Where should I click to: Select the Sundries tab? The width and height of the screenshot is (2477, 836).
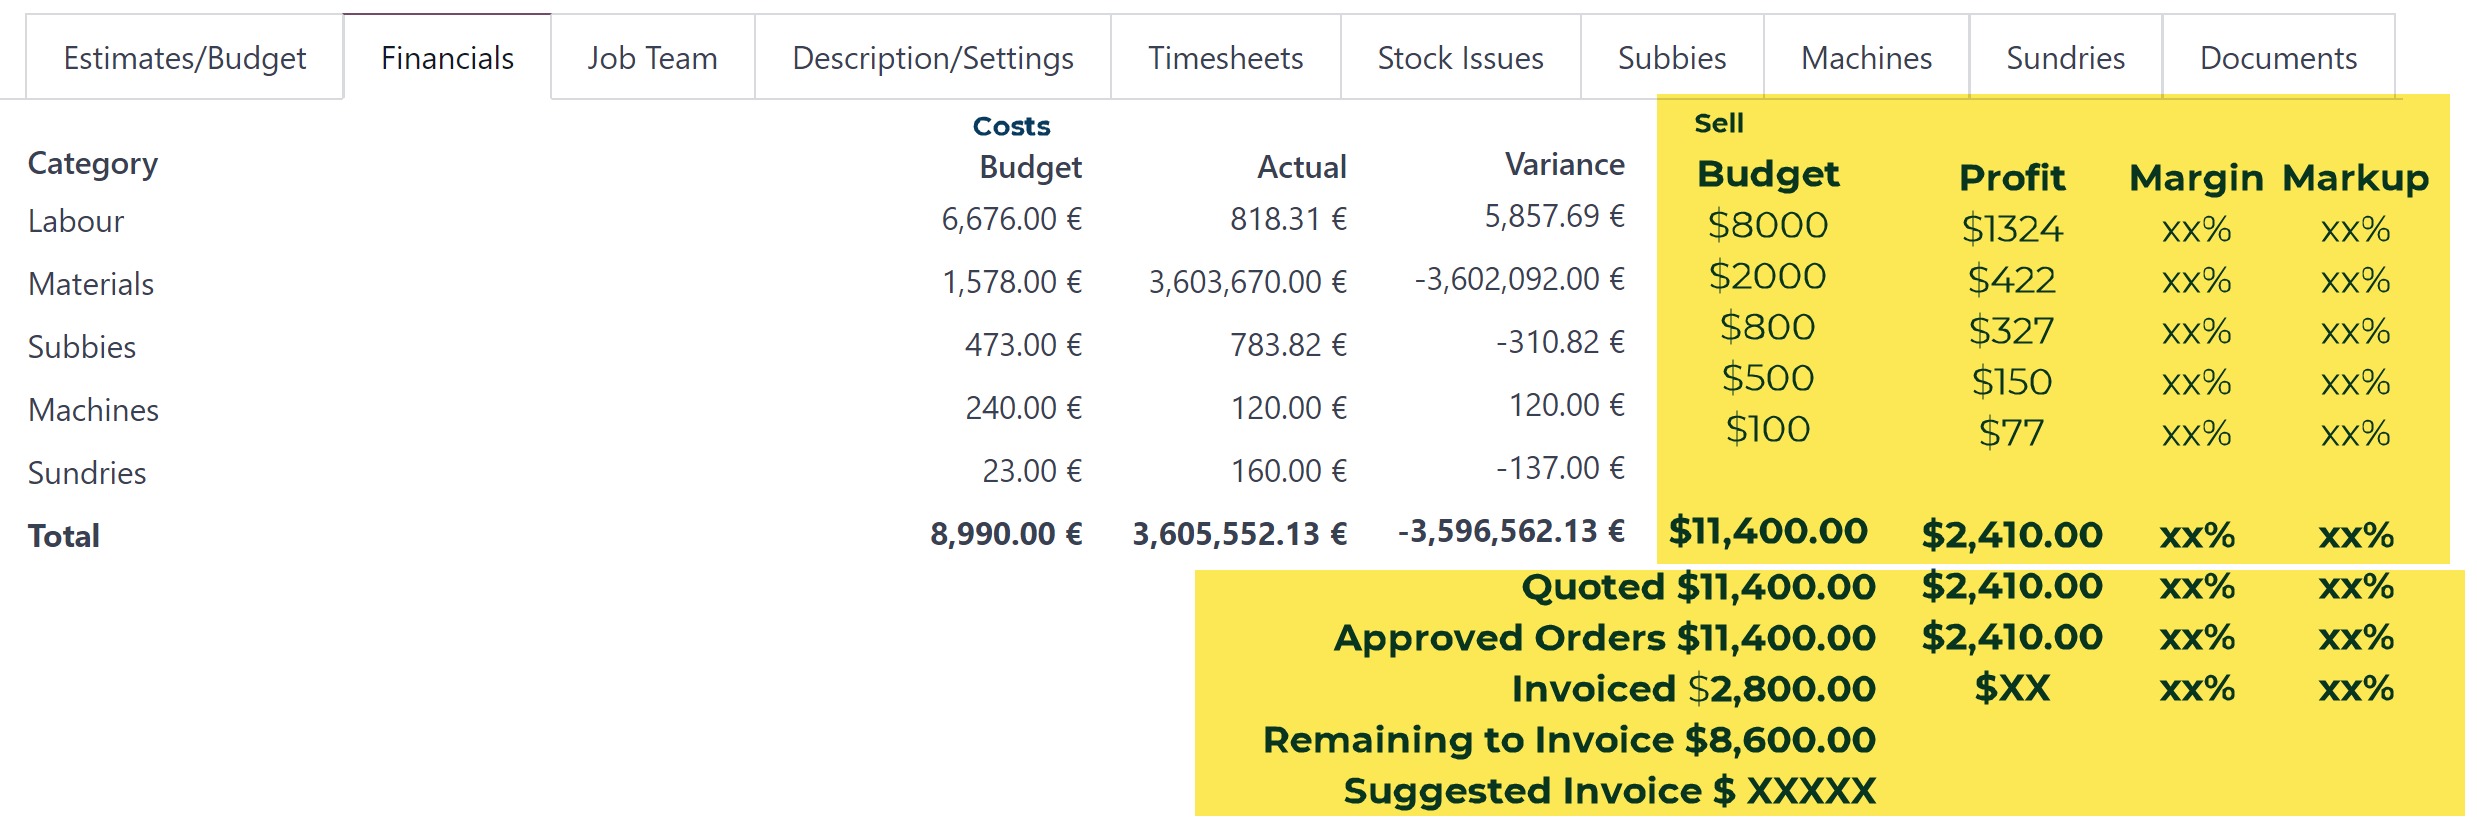(2065, 58)
